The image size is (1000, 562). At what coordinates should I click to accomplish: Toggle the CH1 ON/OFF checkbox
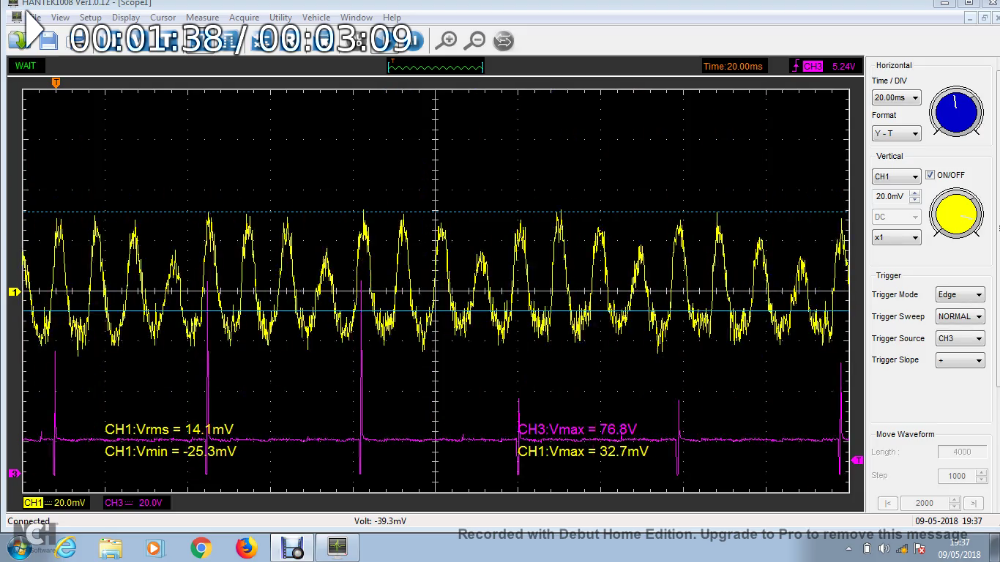coord(930,175)
